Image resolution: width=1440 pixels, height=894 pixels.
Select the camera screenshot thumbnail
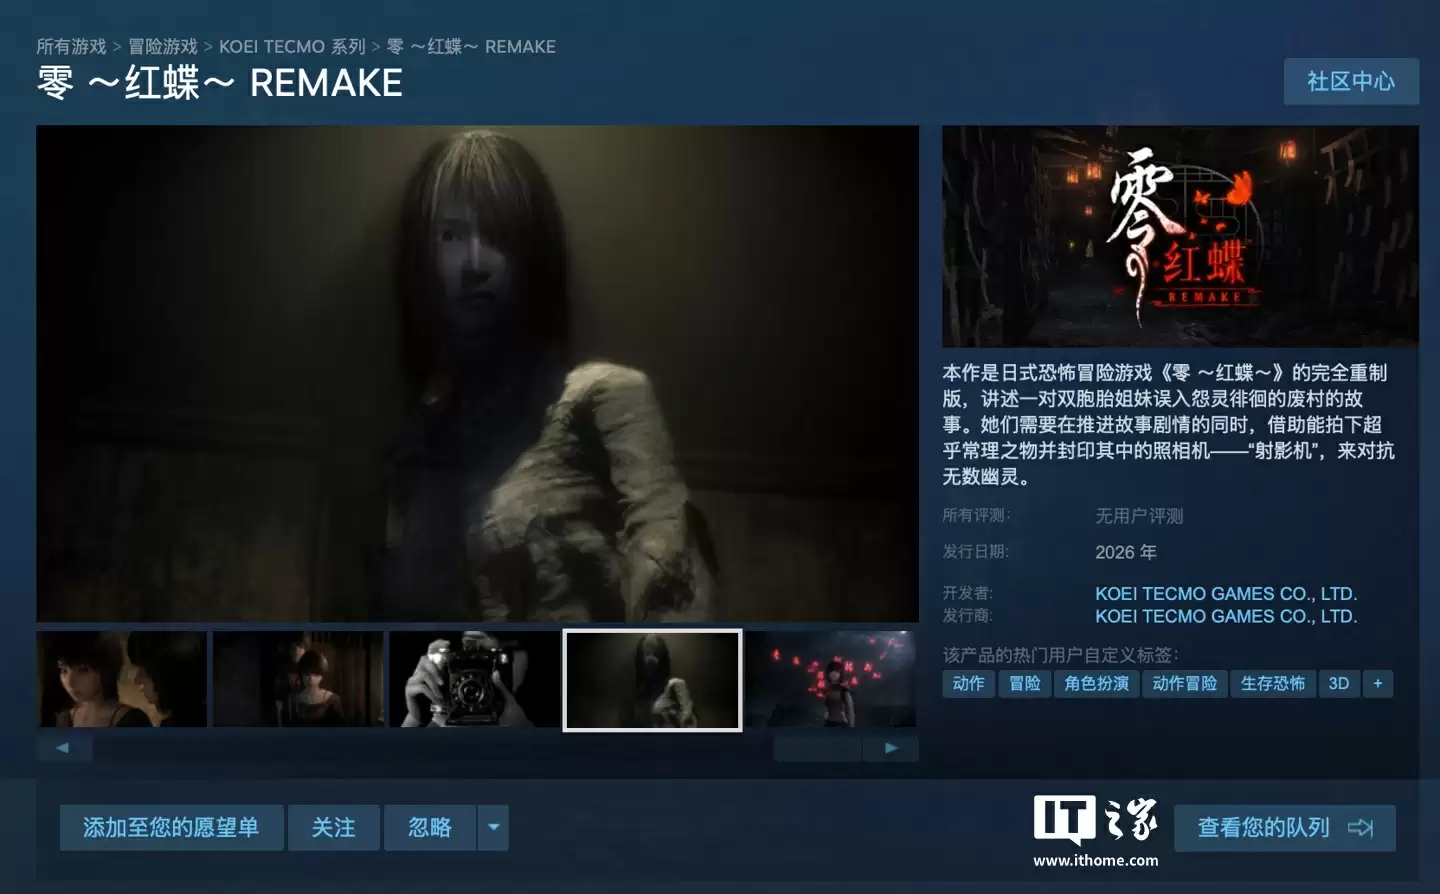(x=473, y=679)
